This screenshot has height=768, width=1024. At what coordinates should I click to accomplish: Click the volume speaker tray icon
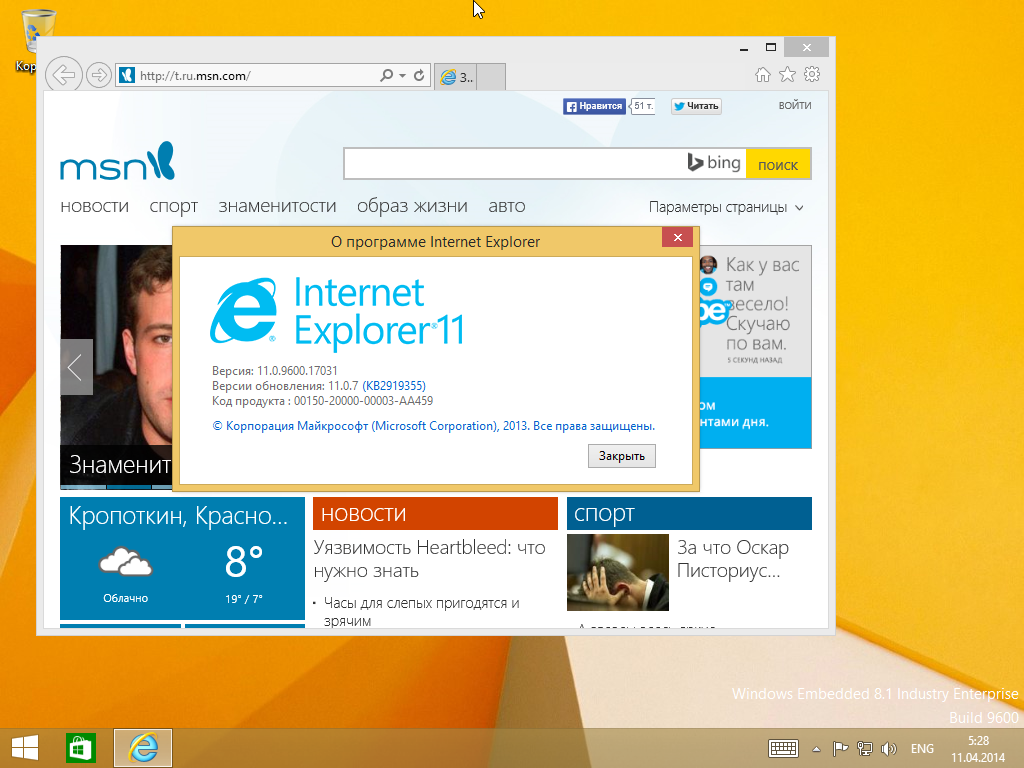click(889, 748)
